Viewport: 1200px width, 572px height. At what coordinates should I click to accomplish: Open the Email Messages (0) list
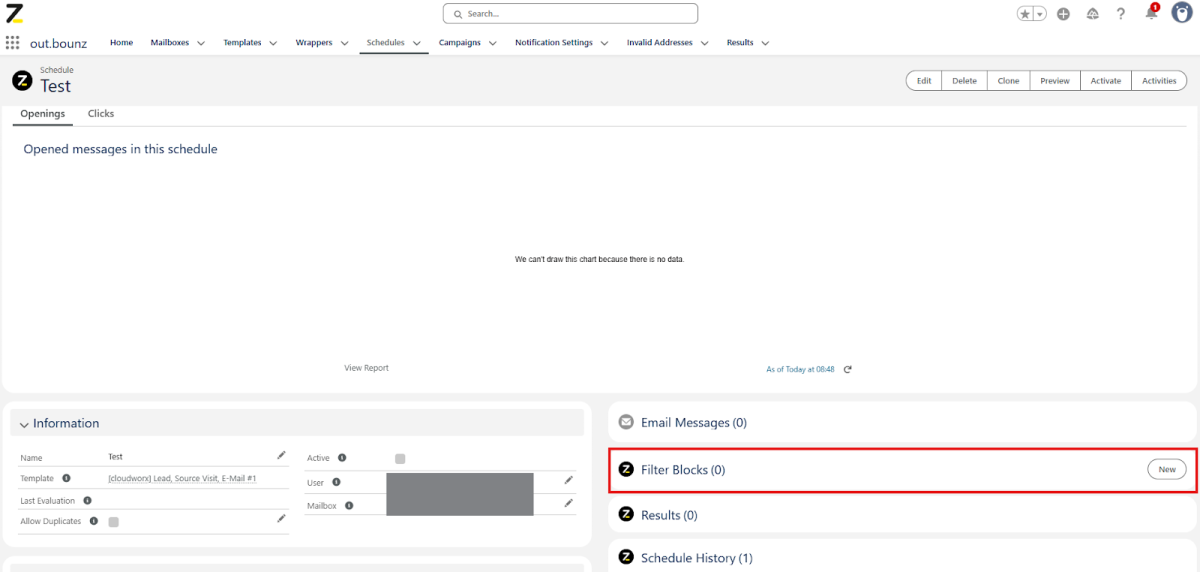tap(694, 423)
